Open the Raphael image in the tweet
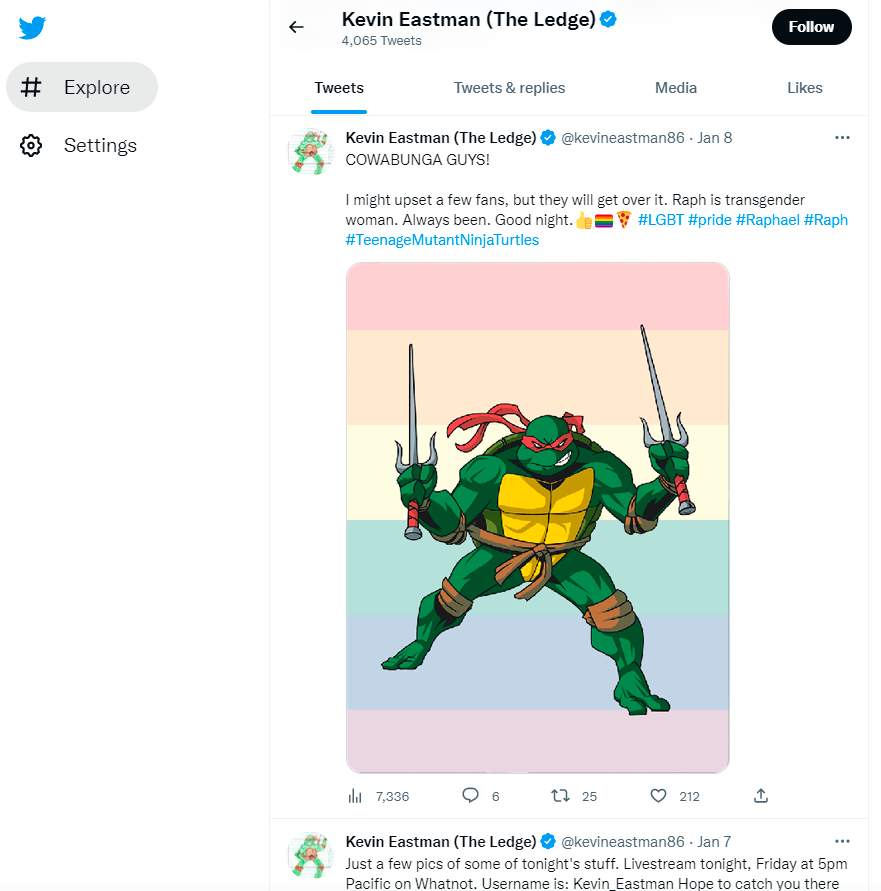Image resolution: width=881 pixels, height=891 pixels. coord(538,517)
